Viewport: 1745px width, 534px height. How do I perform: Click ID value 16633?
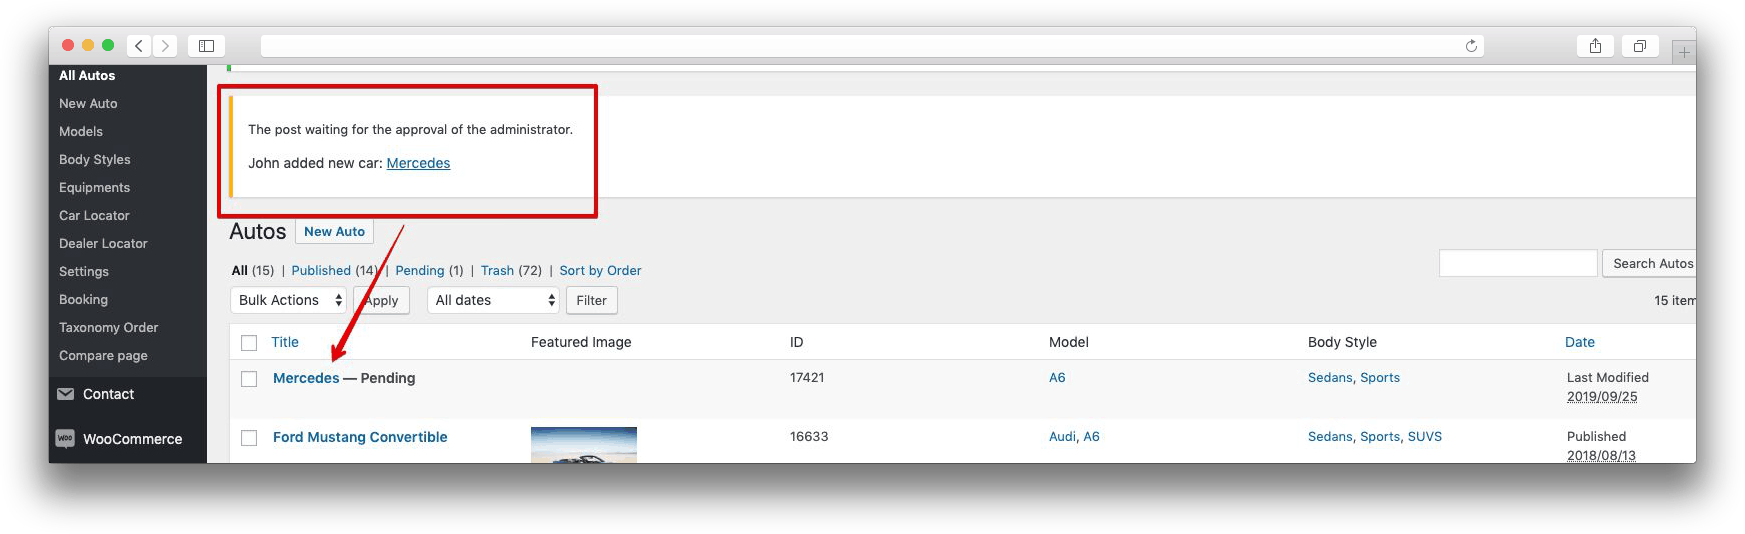point(809,436)
